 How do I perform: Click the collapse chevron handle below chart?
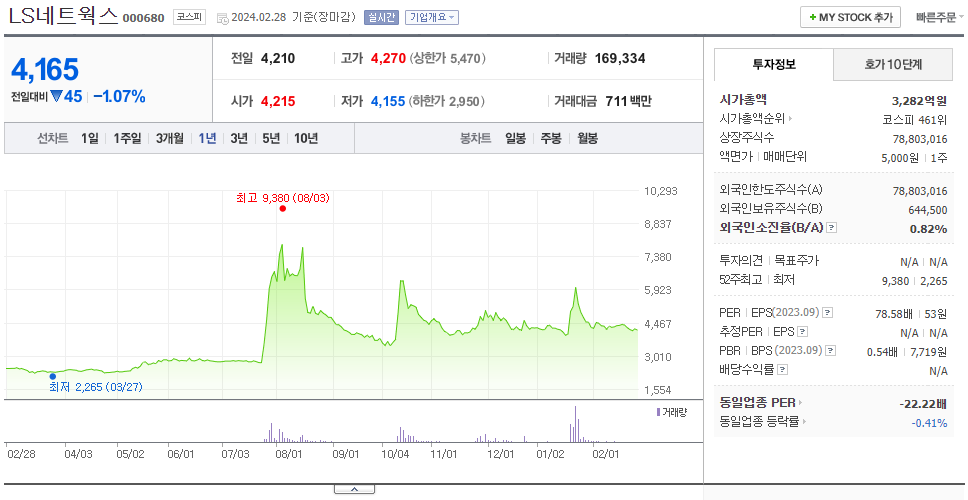[354, 489]
